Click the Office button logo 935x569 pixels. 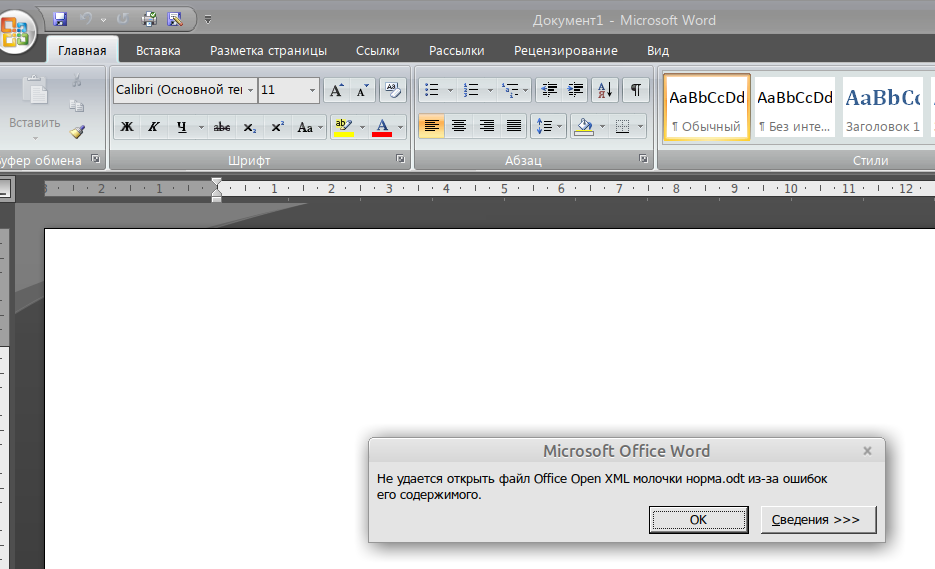[14, 30]
